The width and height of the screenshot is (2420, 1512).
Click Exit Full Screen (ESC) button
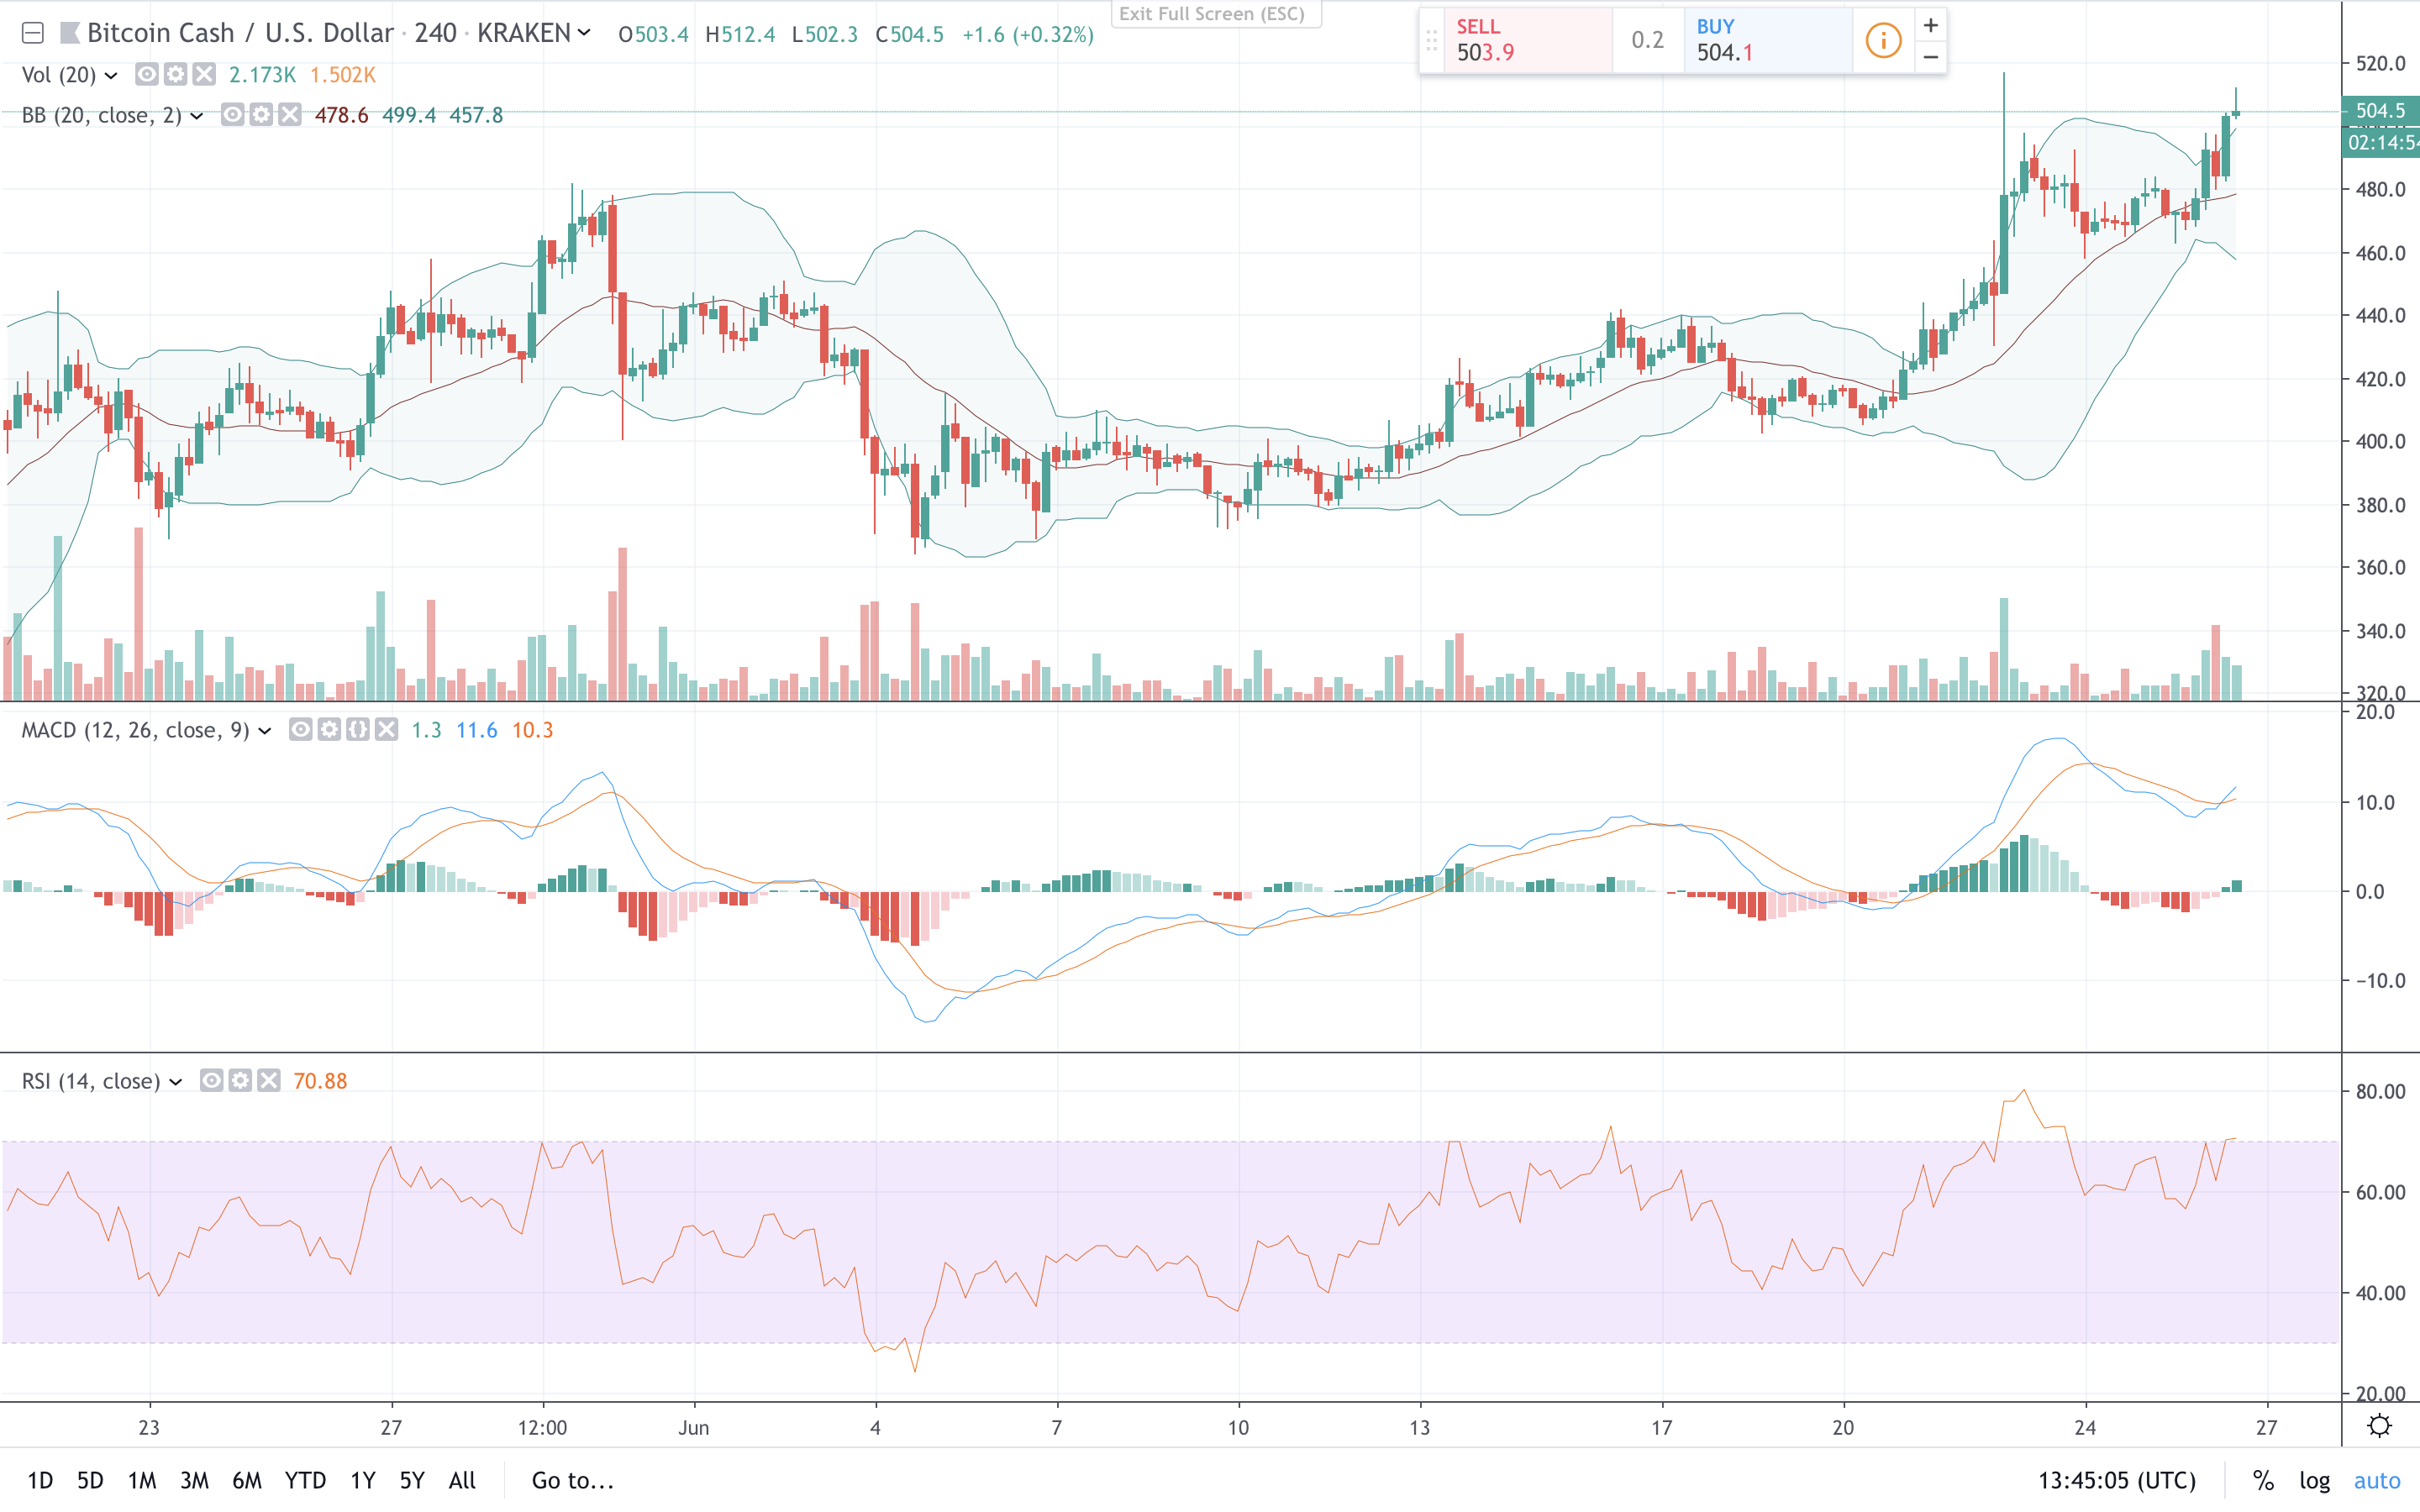(x=1216, y=14)
